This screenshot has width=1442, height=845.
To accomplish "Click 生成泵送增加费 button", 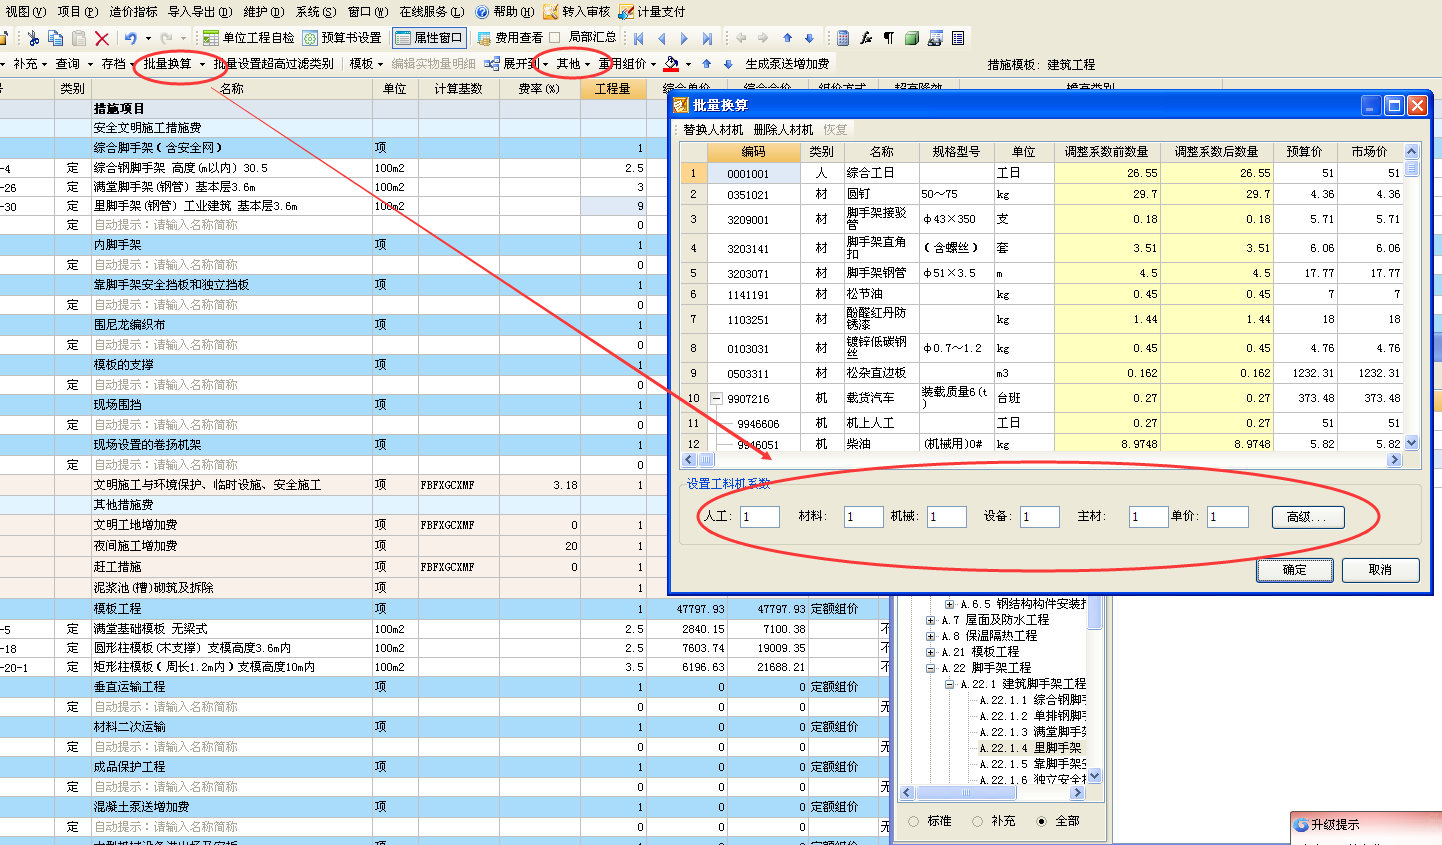I will (x=787, y=64).
